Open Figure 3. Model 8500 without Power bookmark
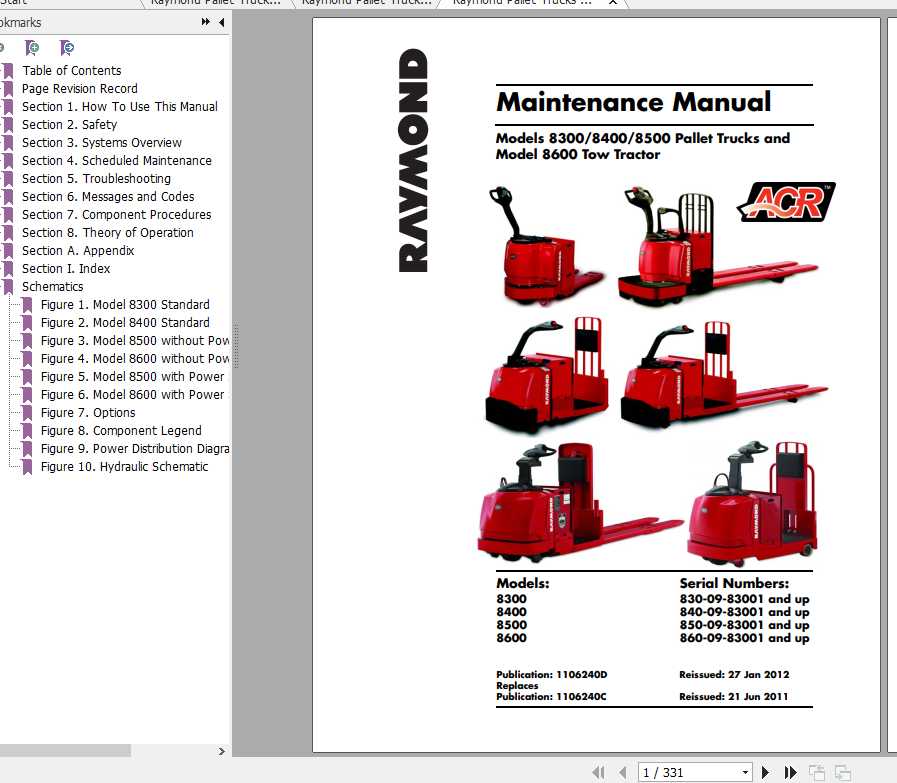This screenshot has height=783, width=897. [x=134, y=341]
